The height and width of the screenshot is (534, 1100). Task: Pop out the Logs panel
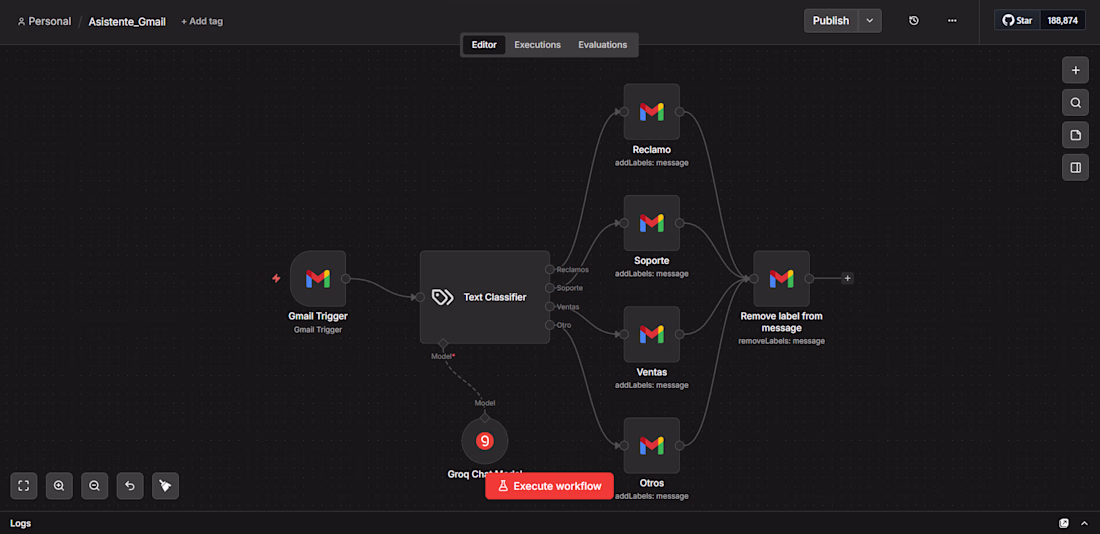(x=1064, y=523)
